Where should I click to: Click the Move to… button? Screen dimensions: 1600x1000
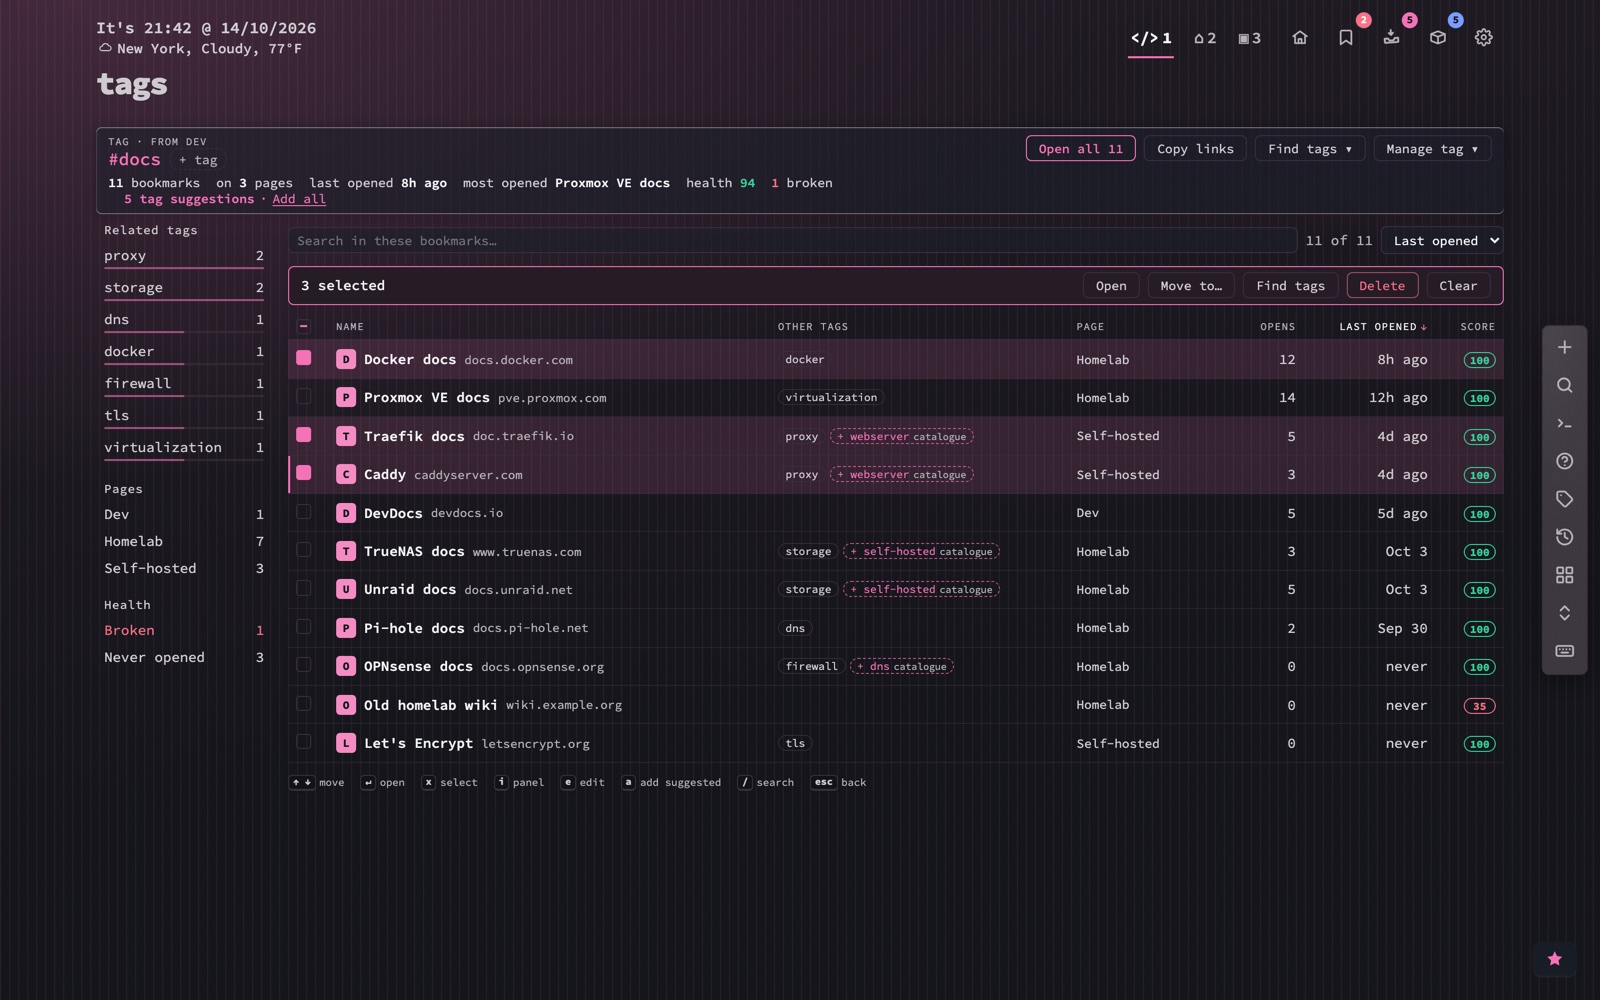pos(1191,286)
